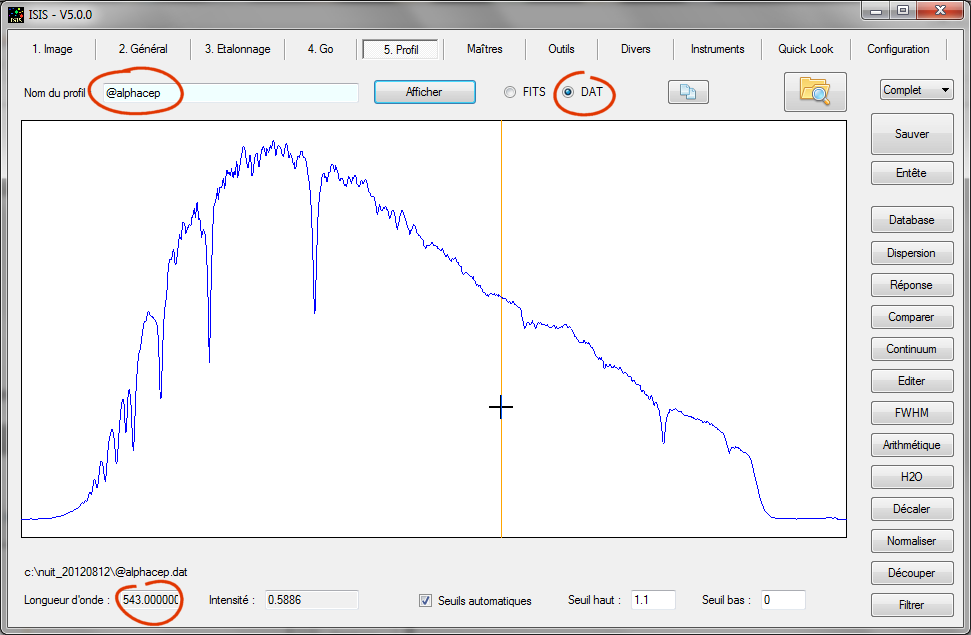Click the Sauver button

point(912,134)
